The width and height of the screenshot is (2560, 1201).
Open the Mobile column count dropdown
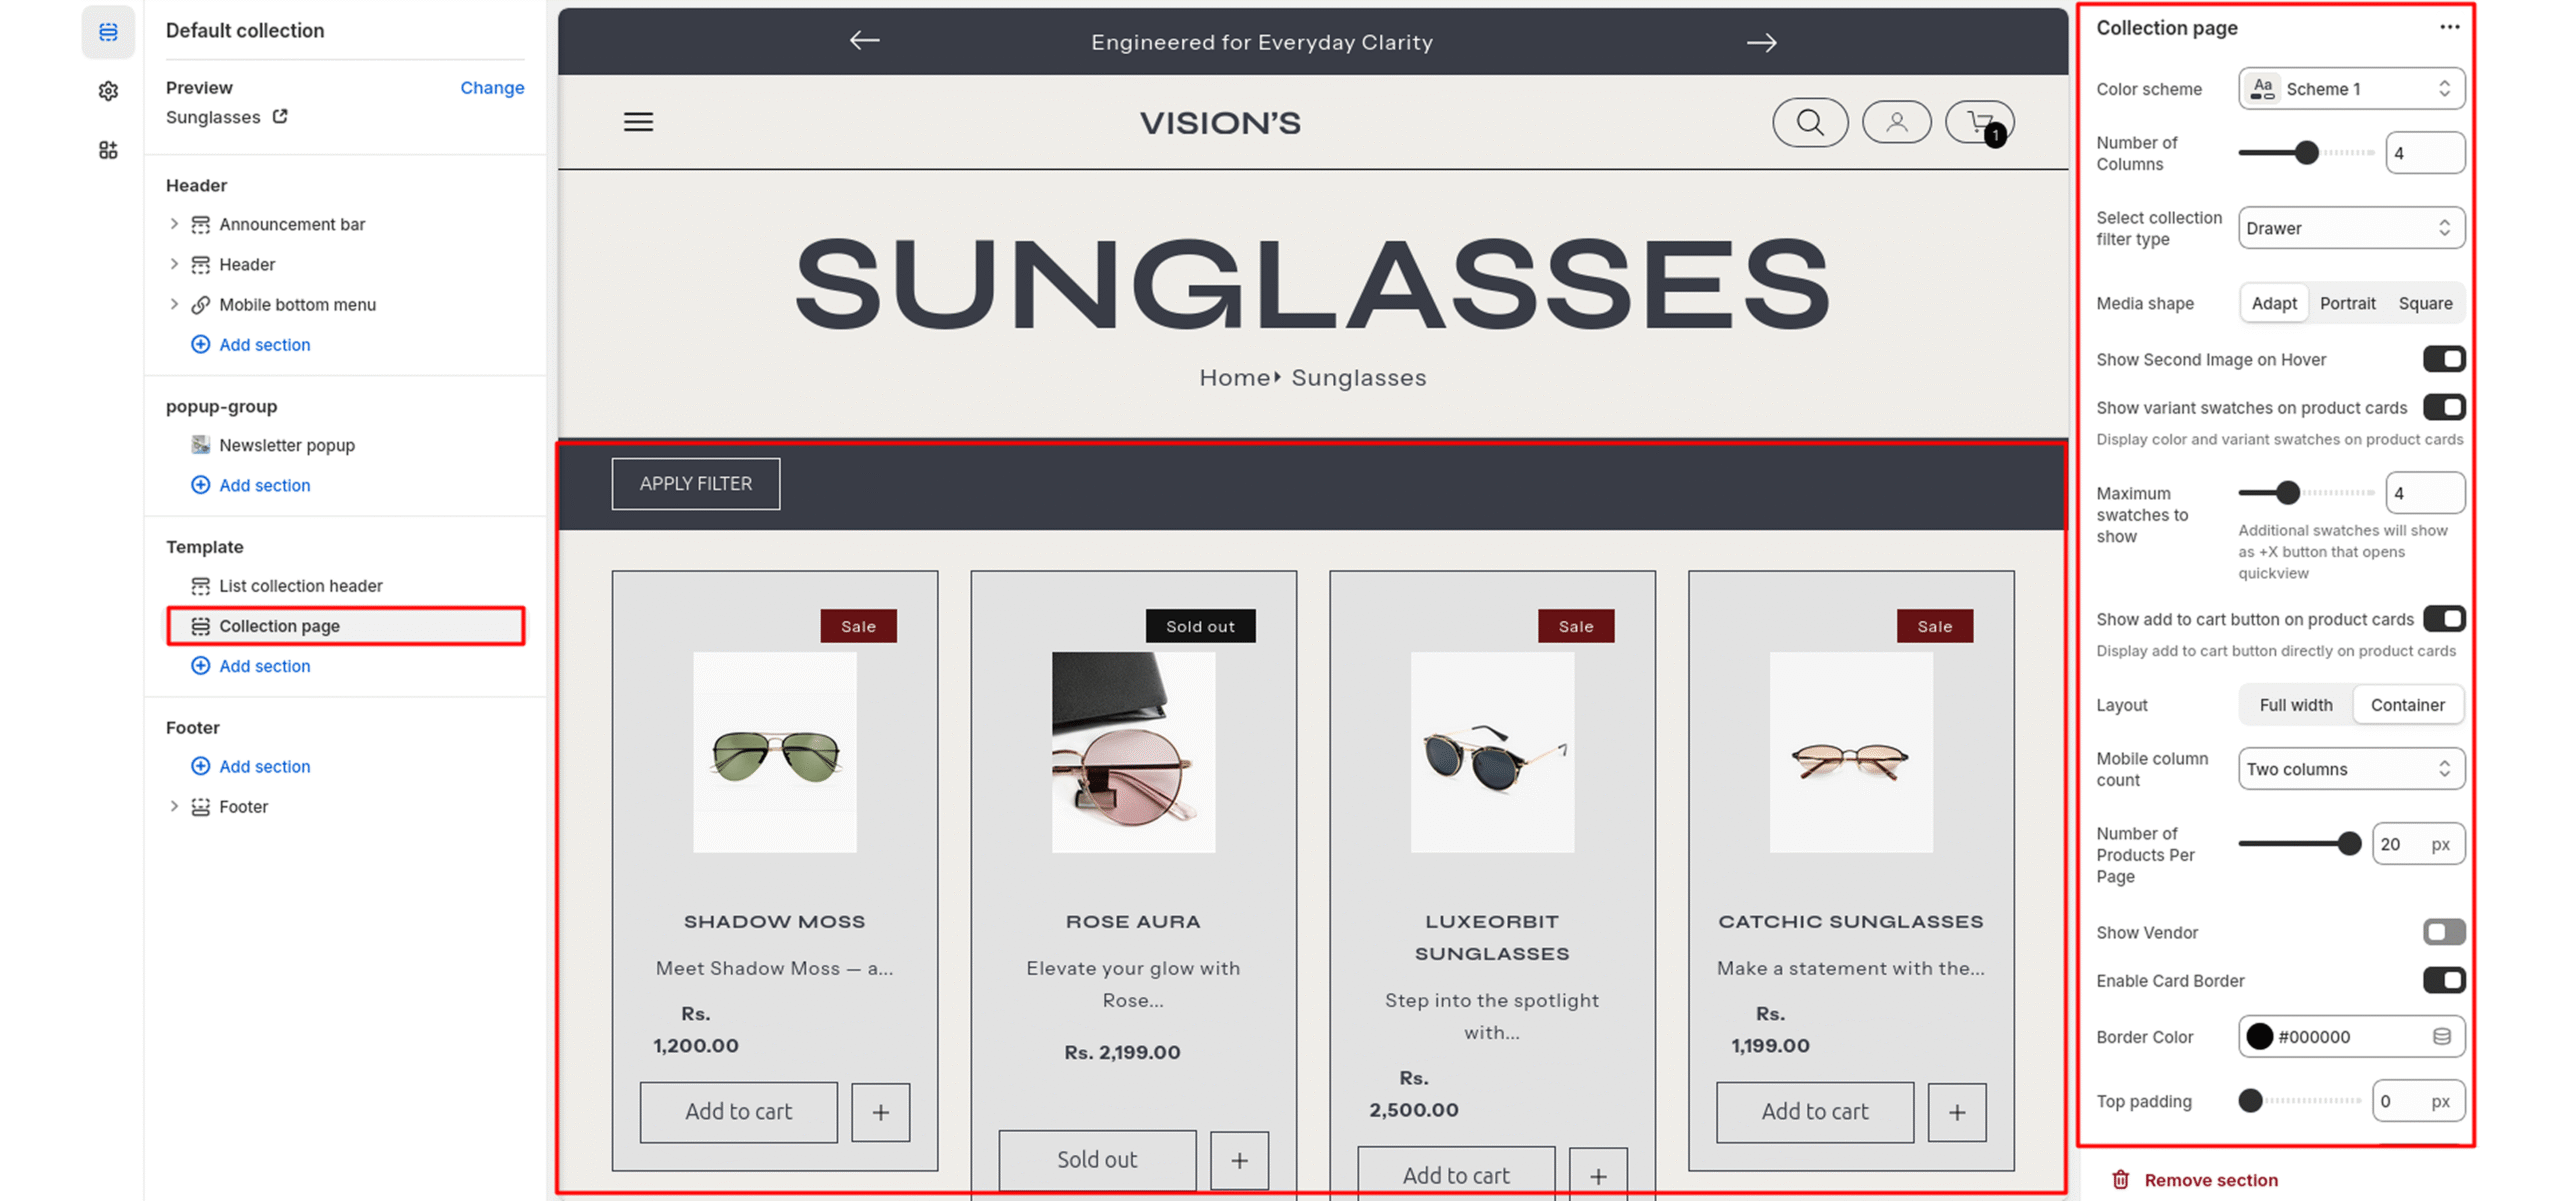2351,769
